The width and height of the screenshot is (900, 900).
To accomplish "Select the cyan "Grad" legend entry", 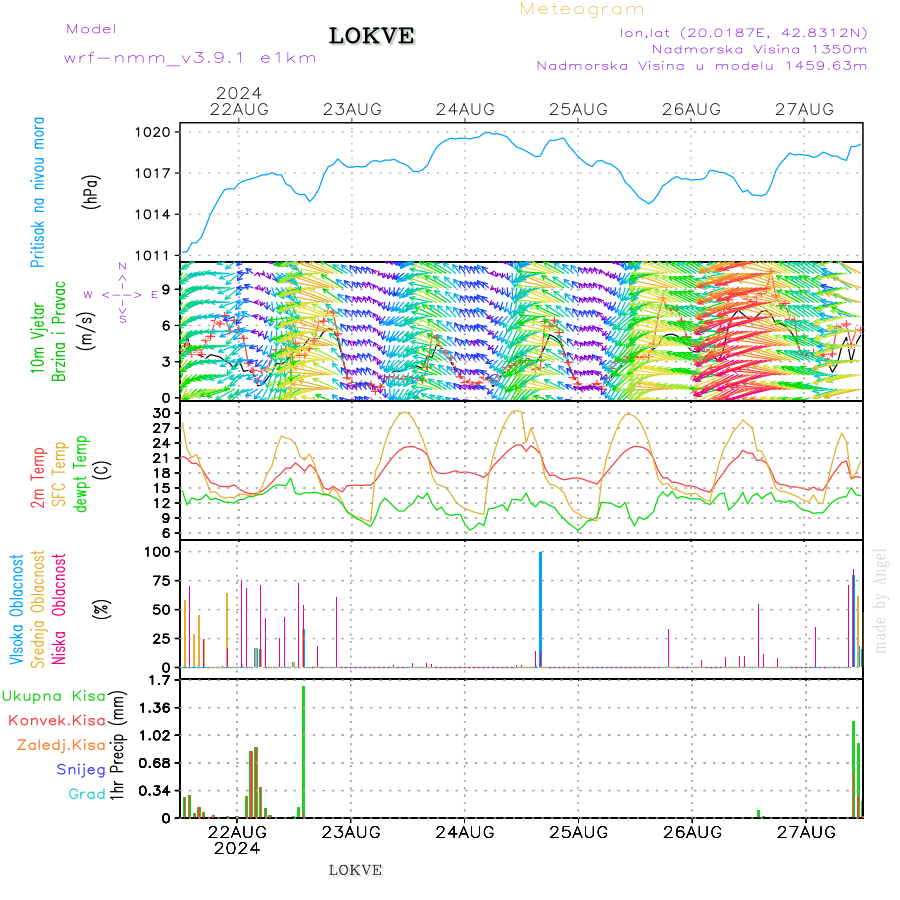I will [x=87, y=794].
